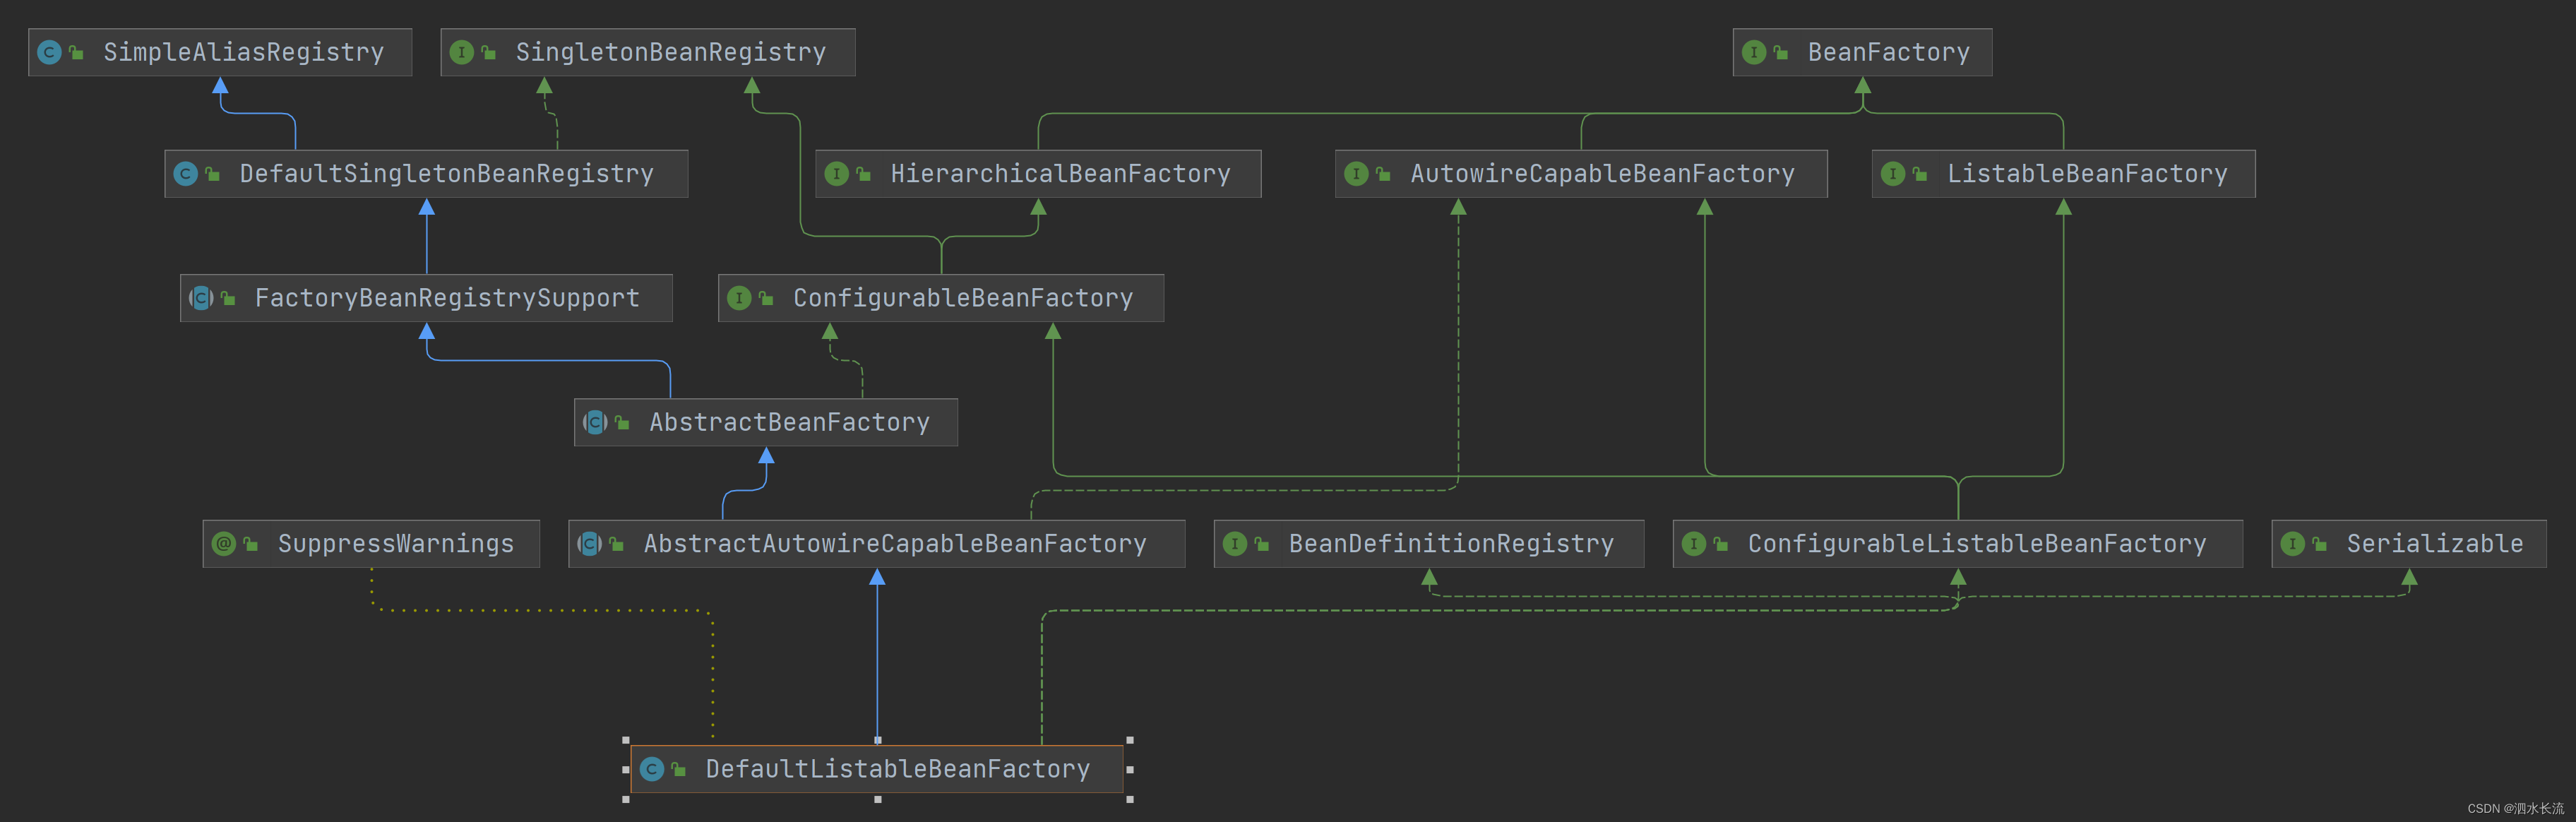Click the public lock icon on Serializable
Image resolution: width=2576 pixels, height=822 pixels.
(2319, 545)
